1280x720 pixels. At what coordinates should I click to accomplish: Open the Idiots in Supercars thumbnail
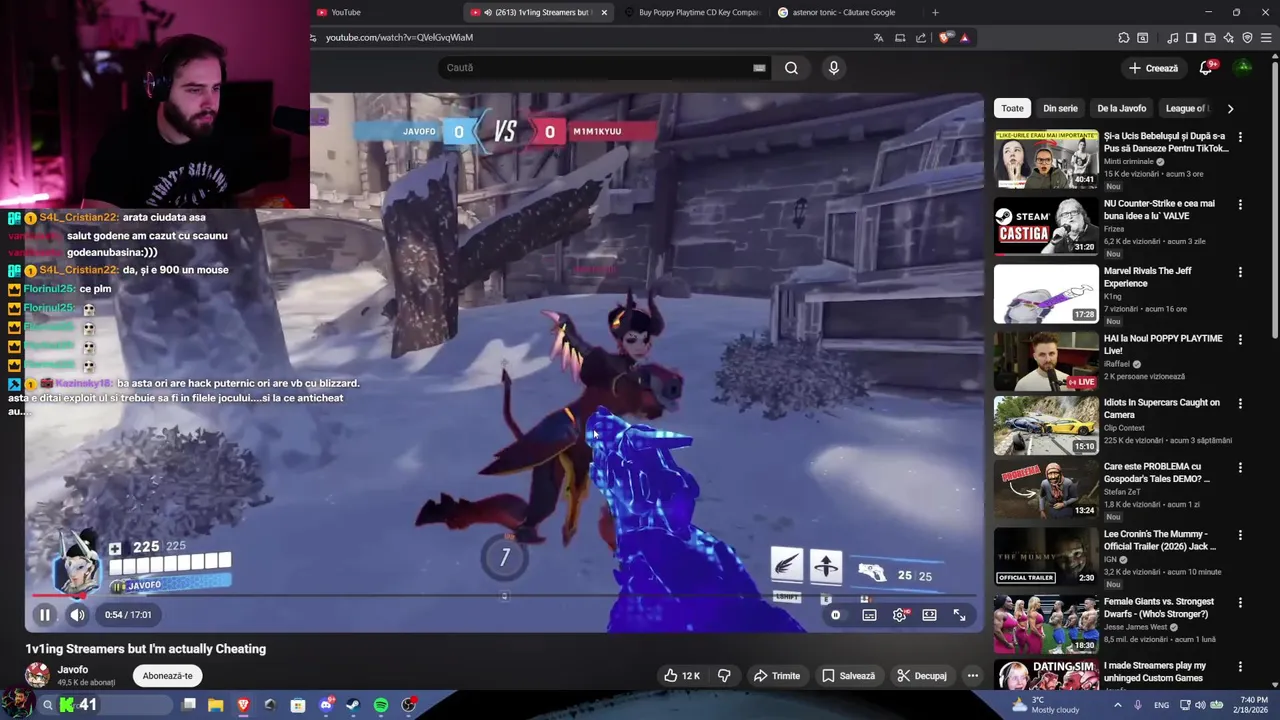point(1046,426)
